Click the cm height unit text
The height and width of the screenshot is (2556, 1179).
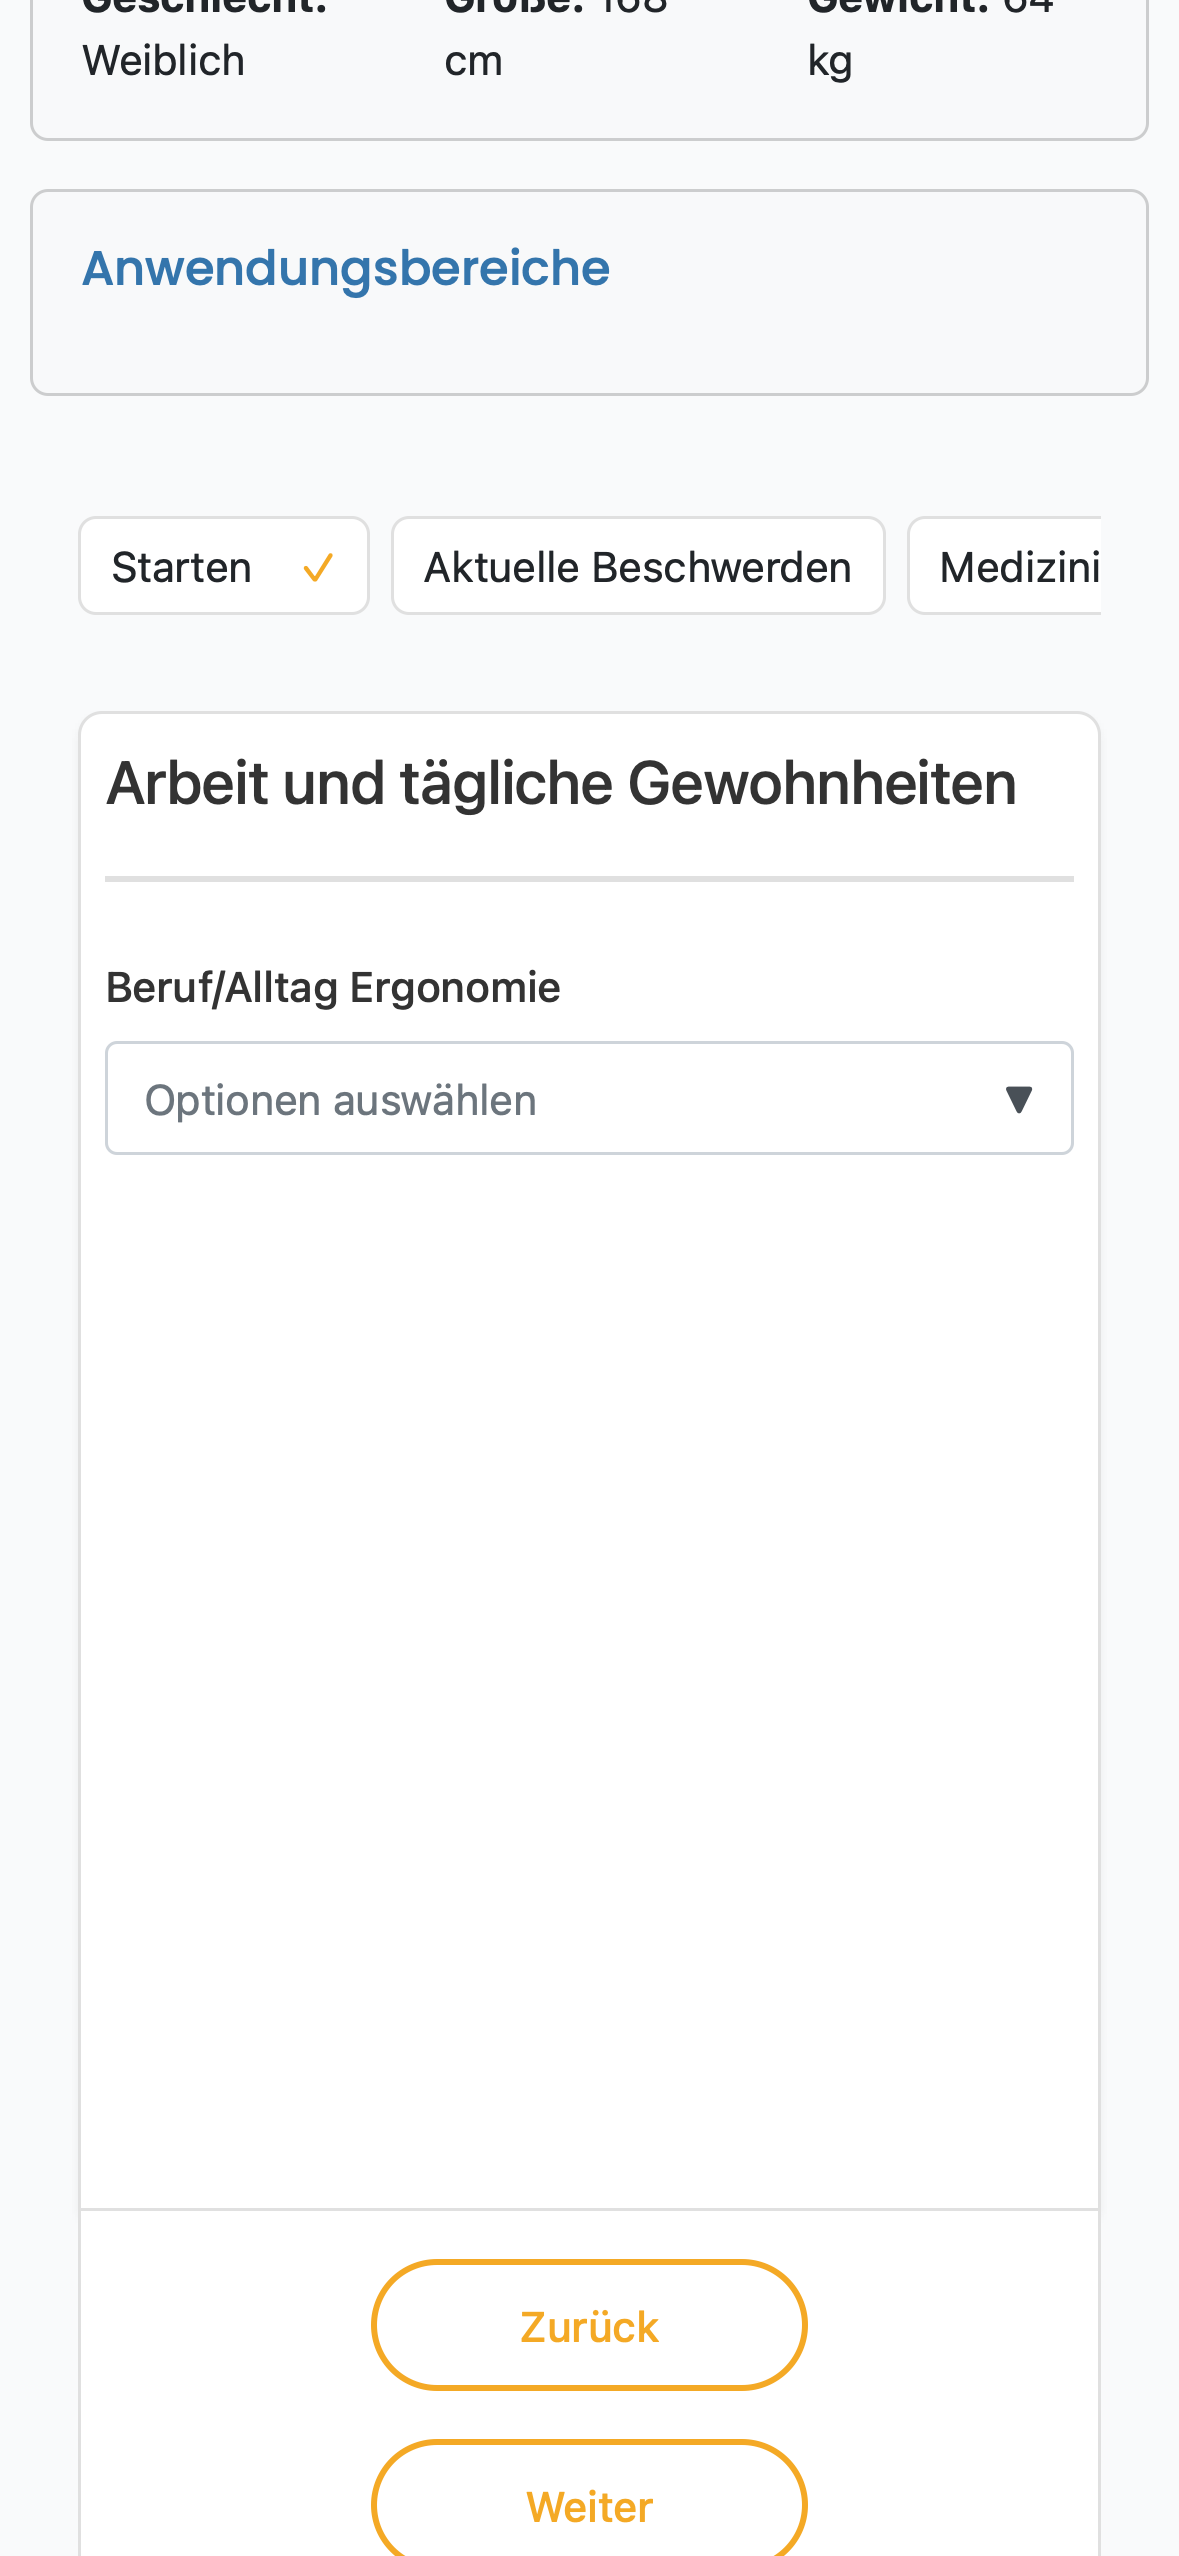coord(473,62)
